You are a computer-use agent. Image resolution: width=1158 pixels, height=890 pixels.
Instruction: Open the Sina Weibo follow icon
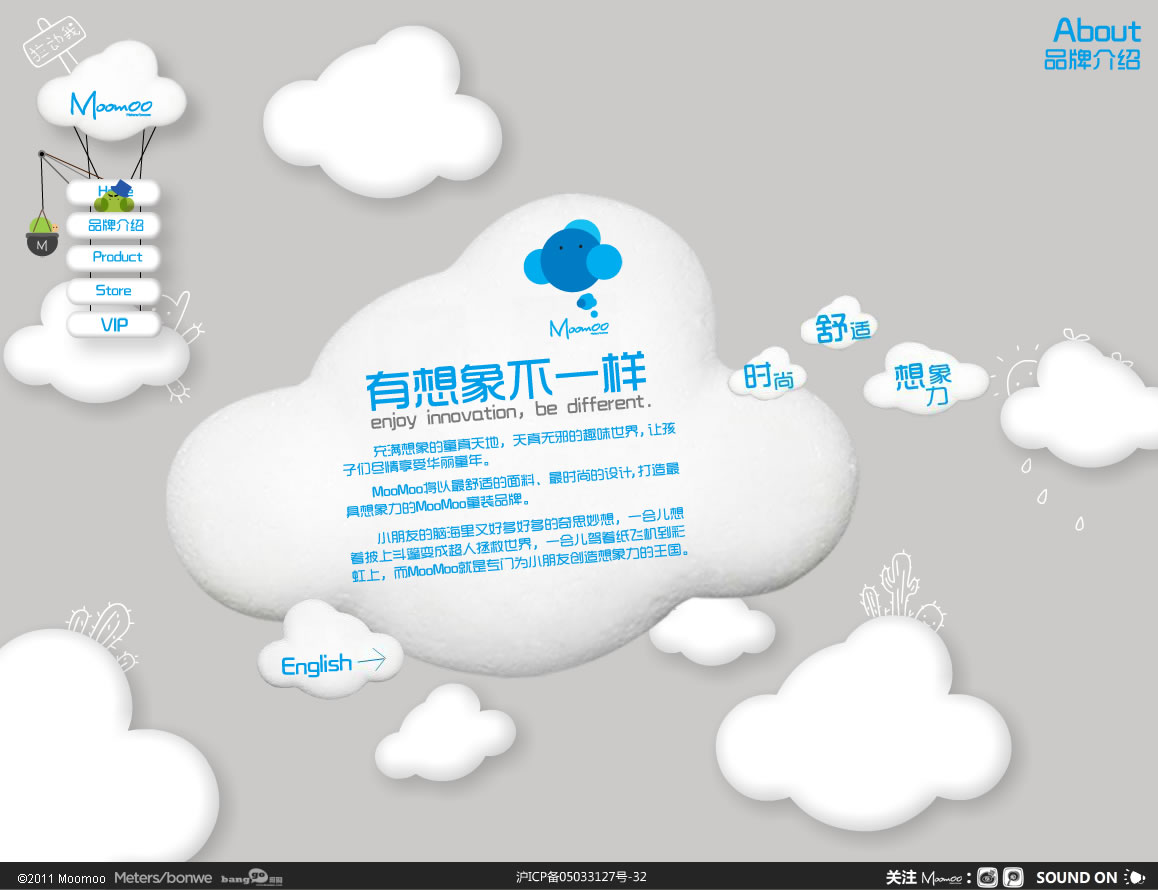pyautogui.click(x=987, y=877)
